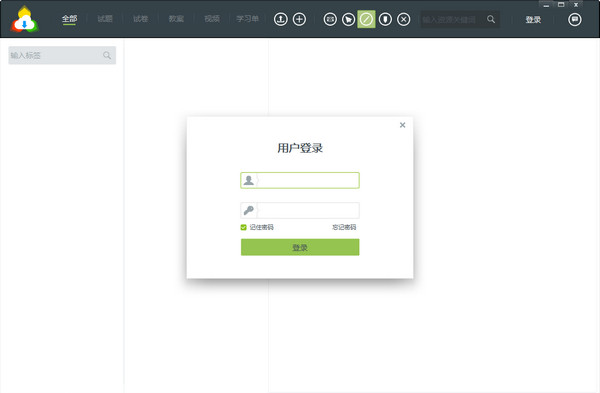The height and width of the screenshot is (393, 600).
Task: Click the circled X toolbar icon
Action: [403, 19]
